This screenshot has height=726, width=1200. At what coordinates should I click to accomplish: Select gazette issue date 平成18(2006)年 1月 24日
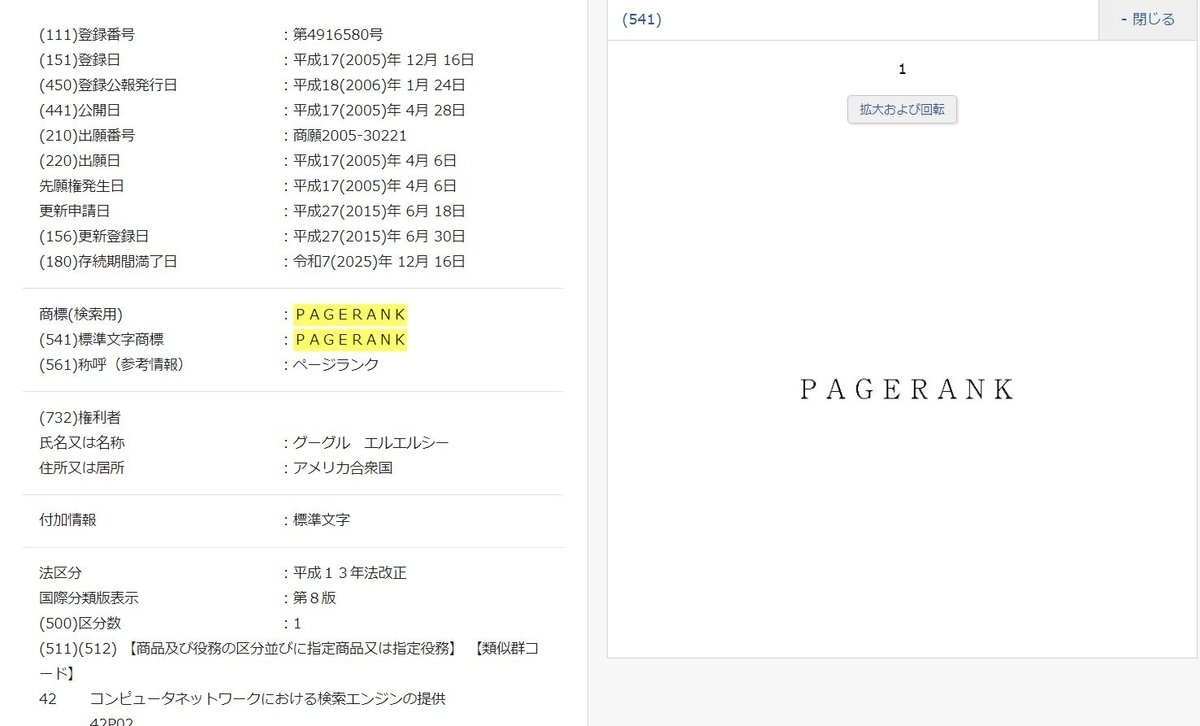click(x=379, y=85)
